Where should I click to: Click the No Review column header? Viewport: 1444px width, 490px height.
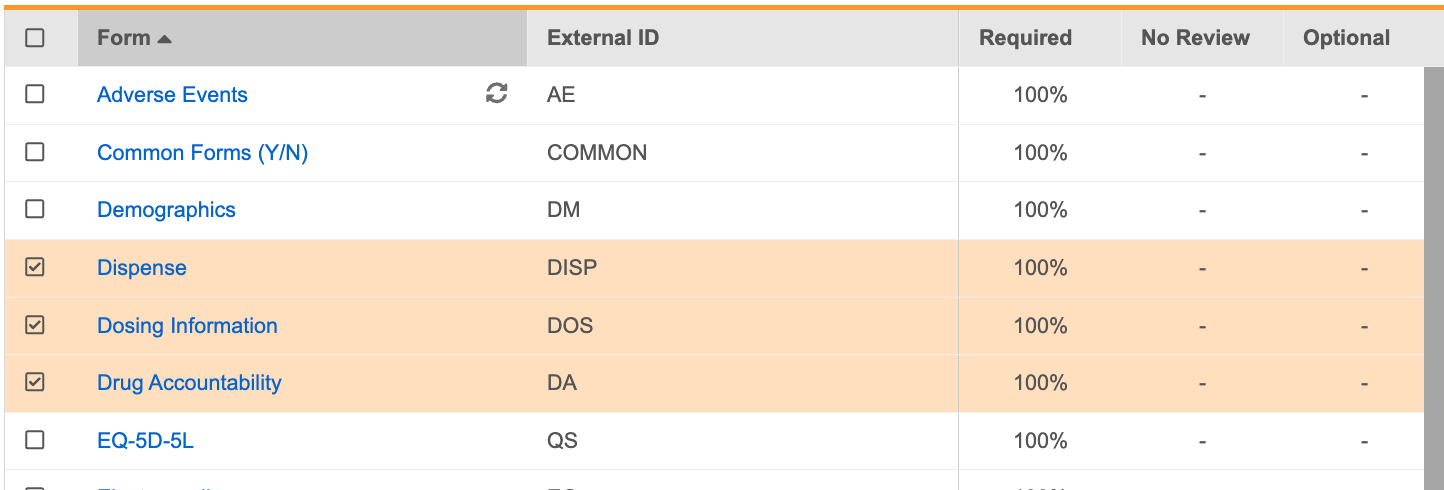pyautogui.click(x=1195, y=38)
